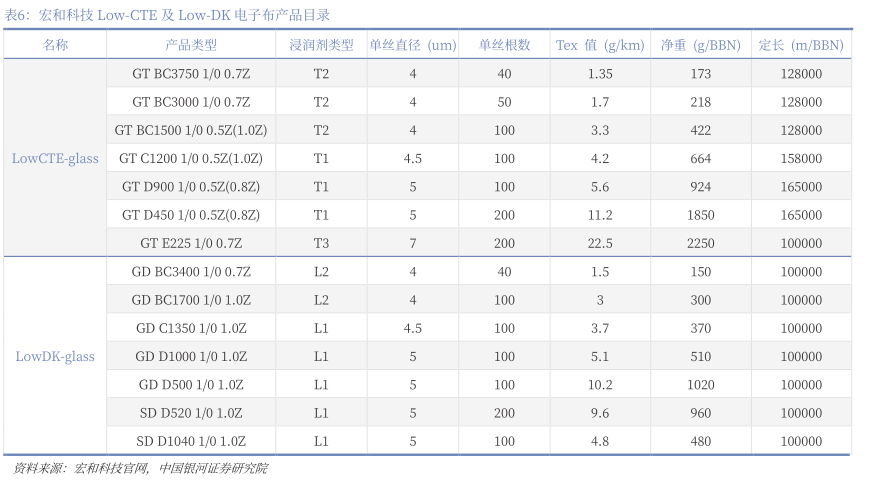
Task: Click the 资料来源 source note text
Action: point(140,468)
